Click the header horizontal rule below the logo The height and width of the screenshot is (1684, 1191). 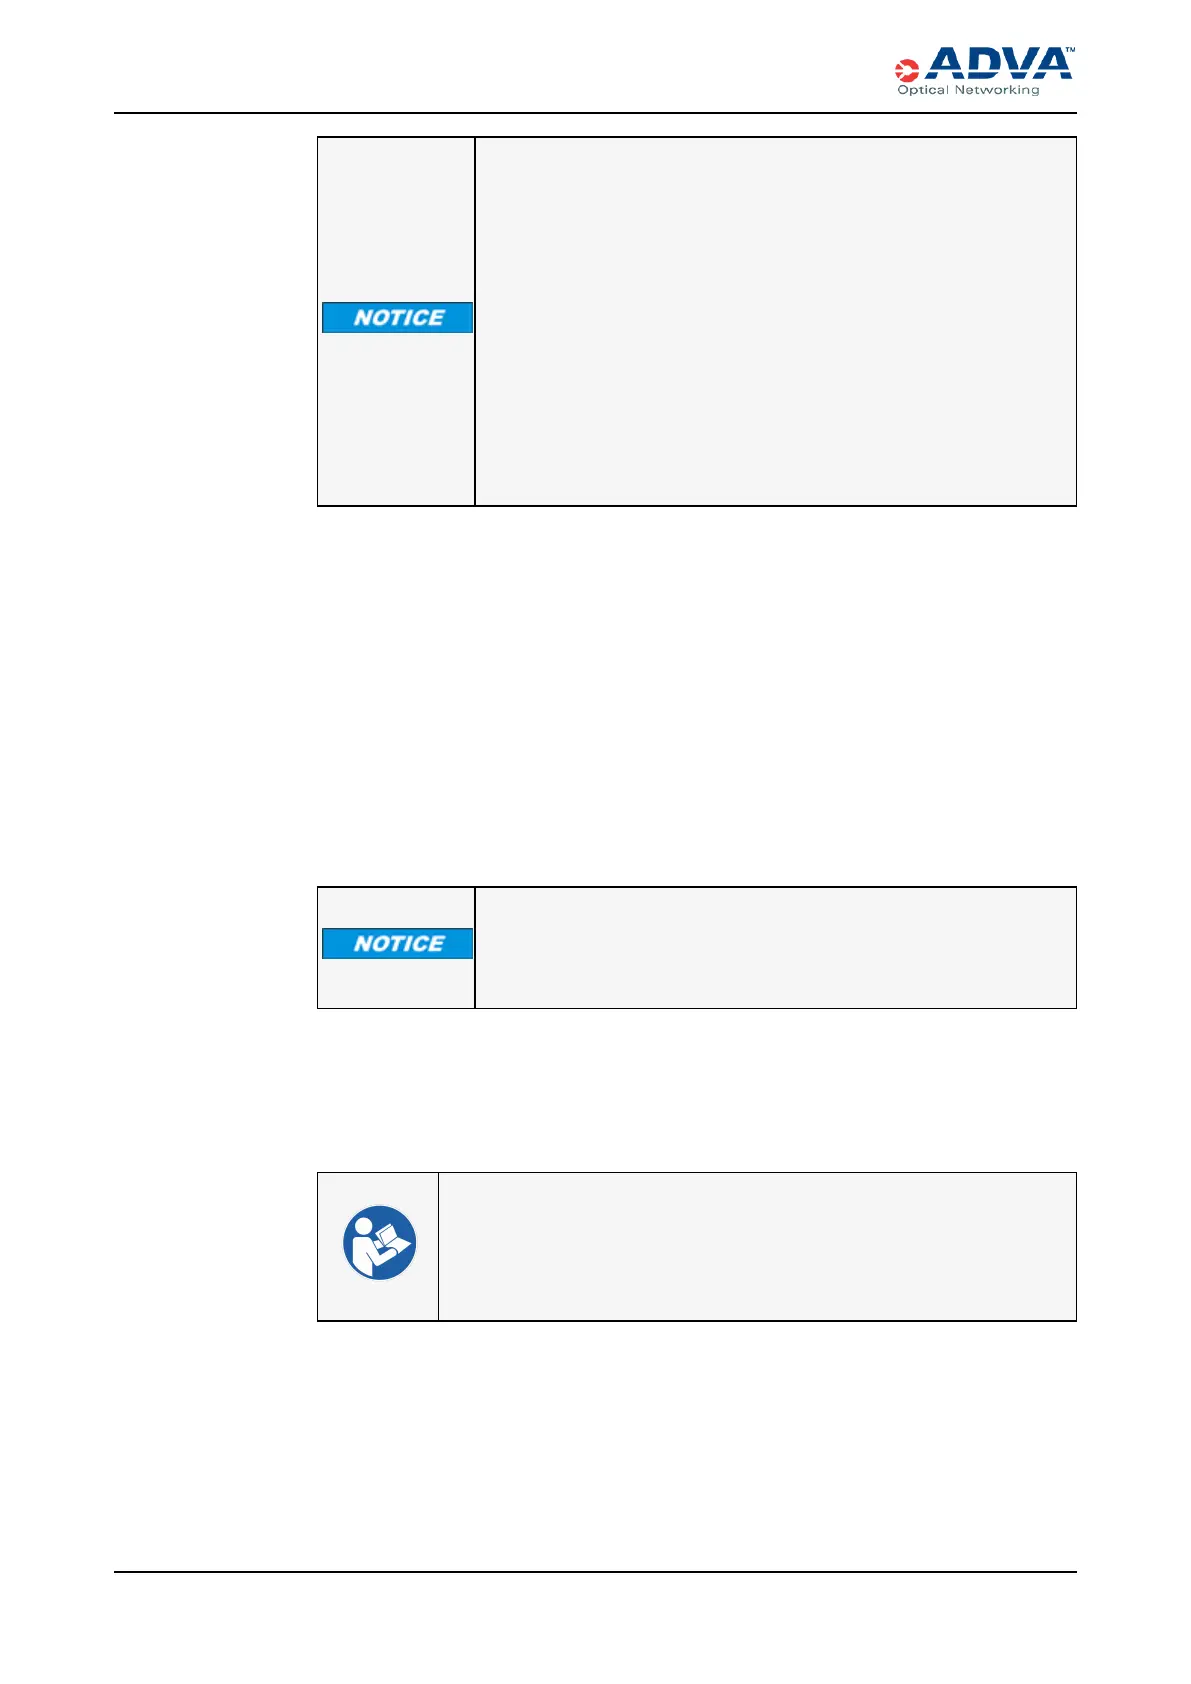pos(595,113)
